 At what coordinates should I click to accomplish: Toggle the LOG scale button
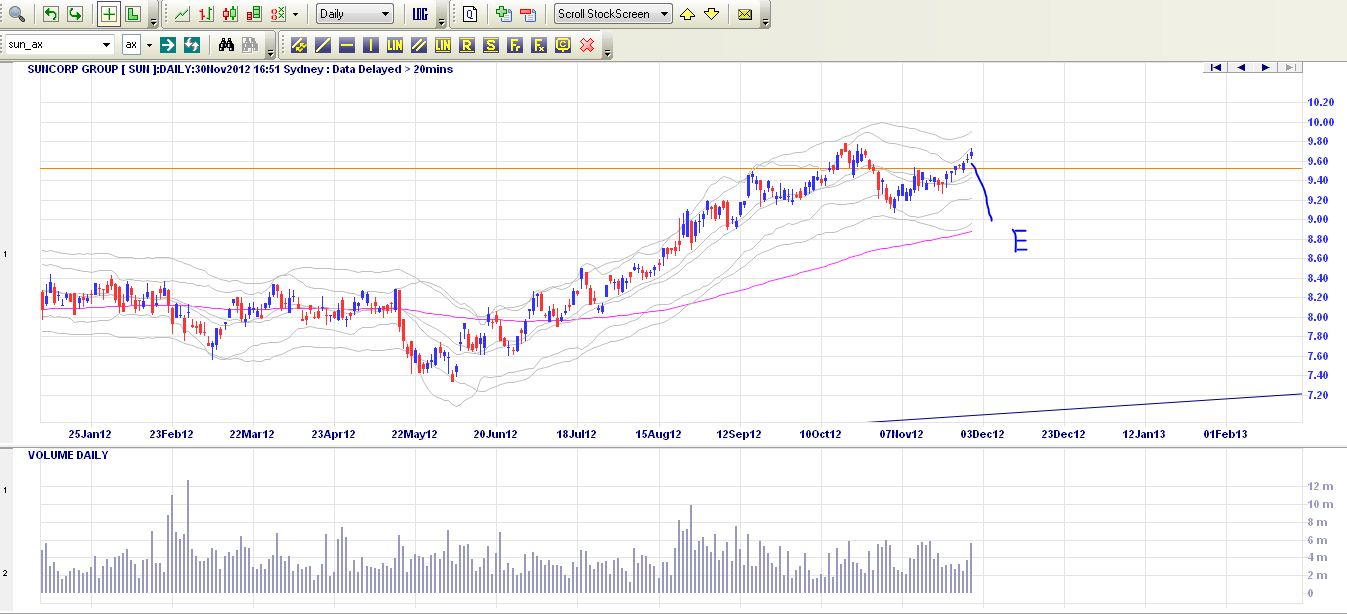421,14
